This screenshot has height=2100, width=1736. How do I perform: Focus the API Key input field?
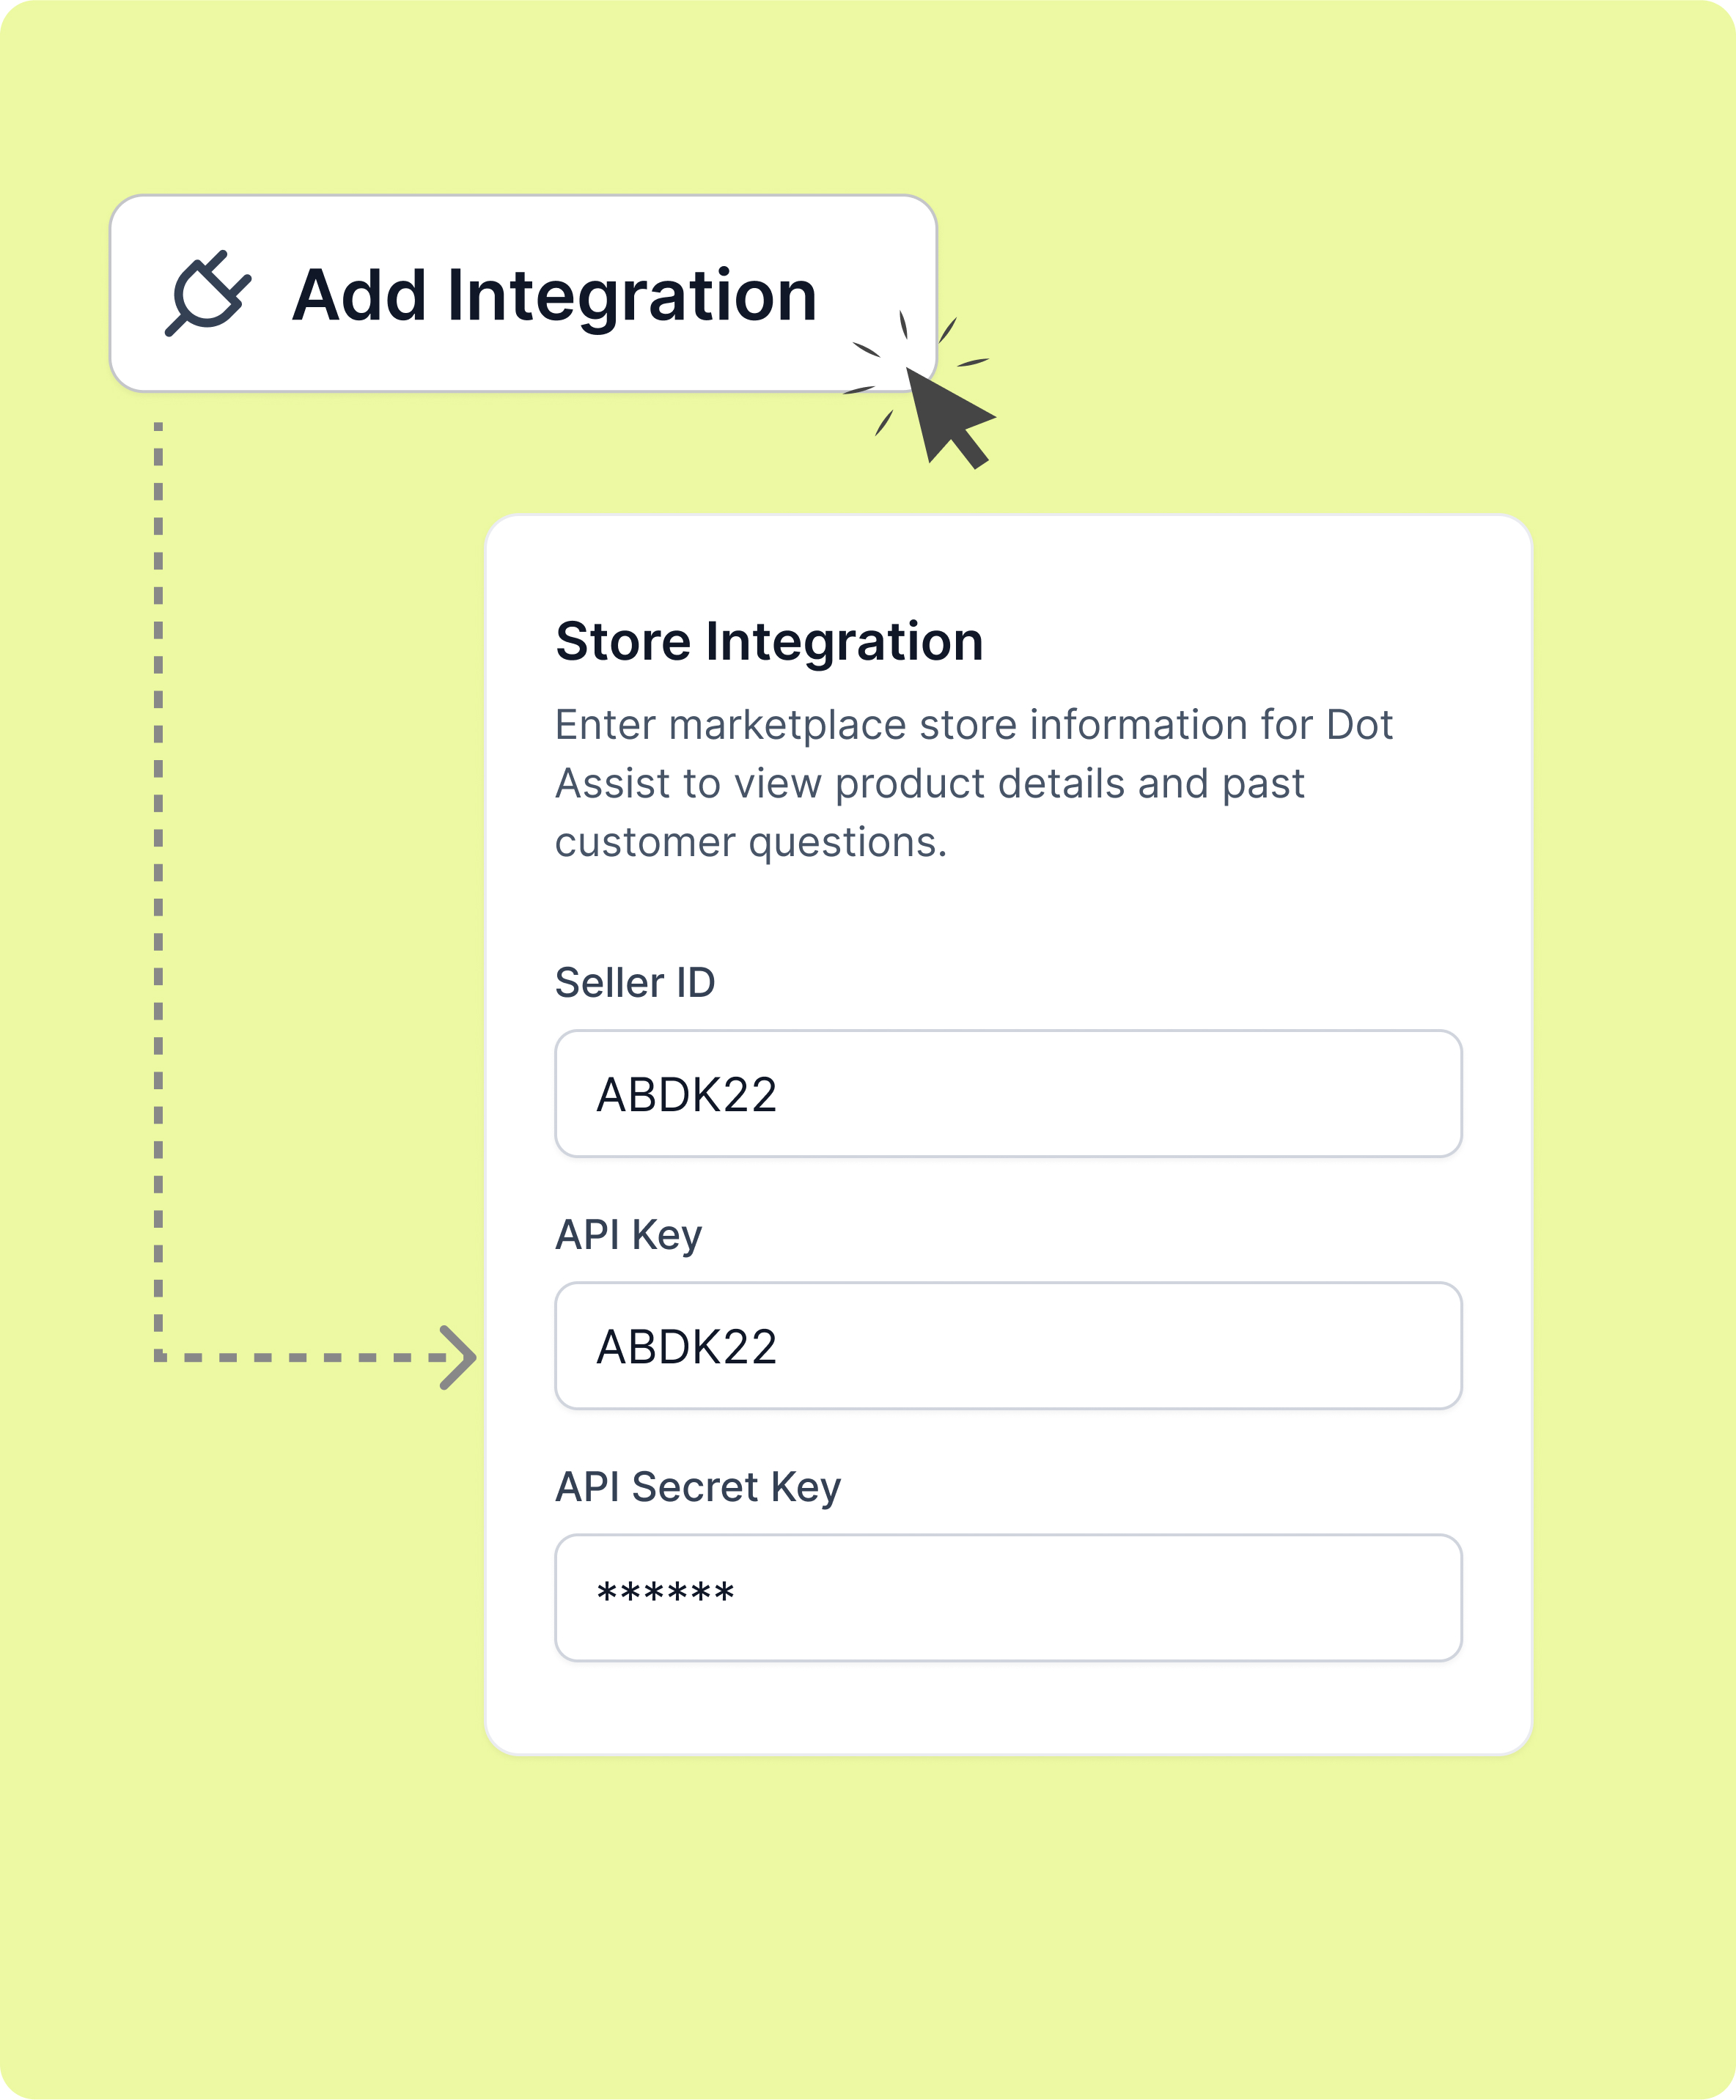(x=1008, y=1346)
